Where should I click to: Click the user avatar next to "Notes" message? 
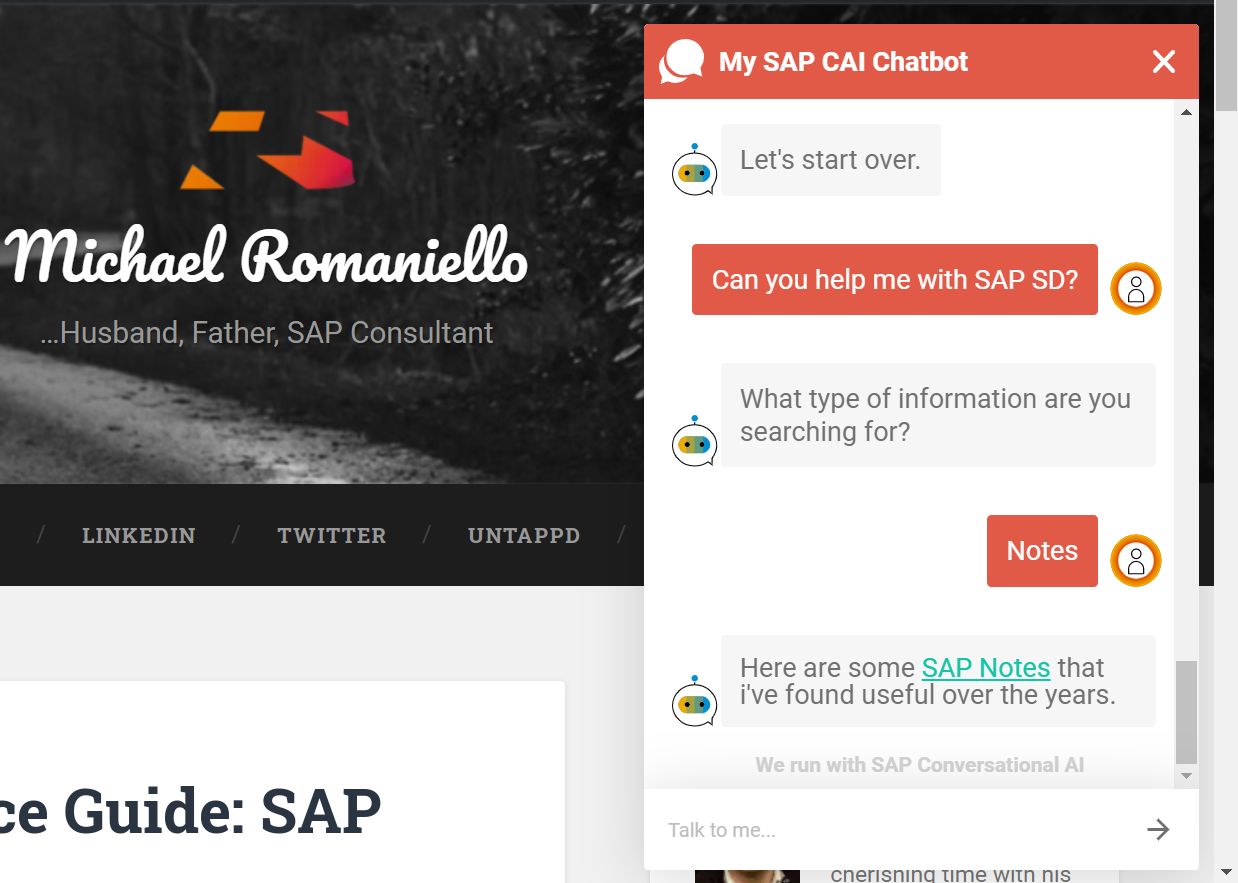tap(1136, 561)
